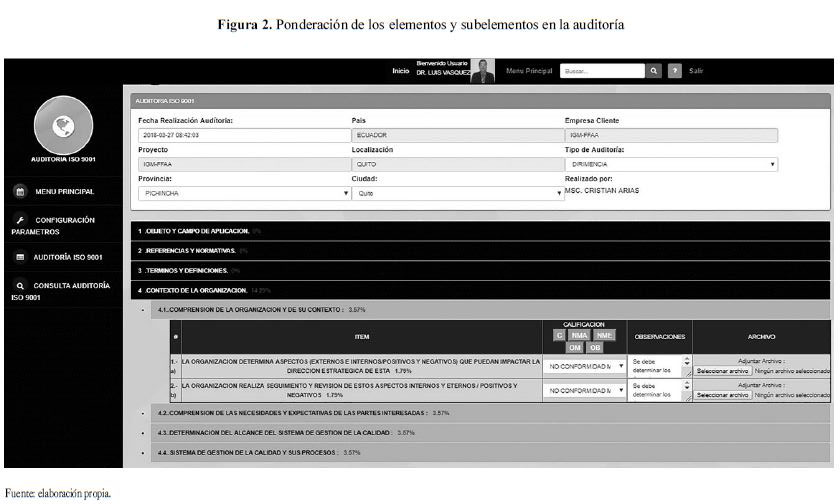Open the Ciudad dropdown showing Quito
The height and width of the screenshot is (504, 840).
457,193
